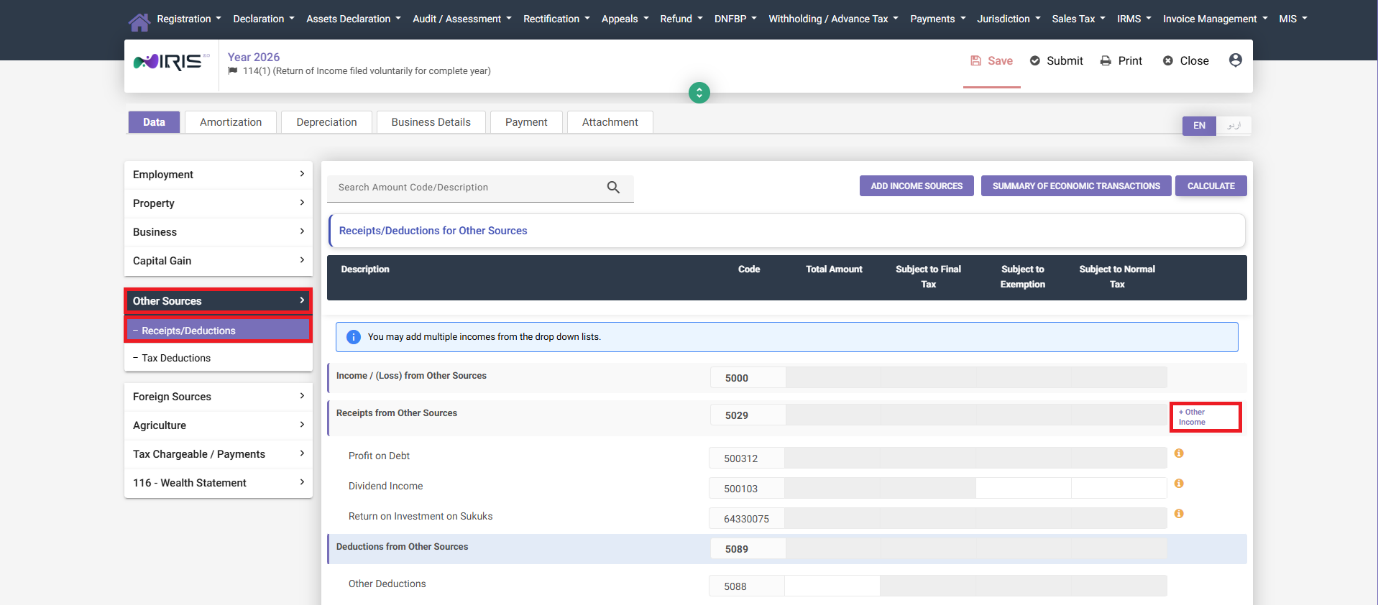
Task: Open the MIS dropdown menu
Action: 1293,19
